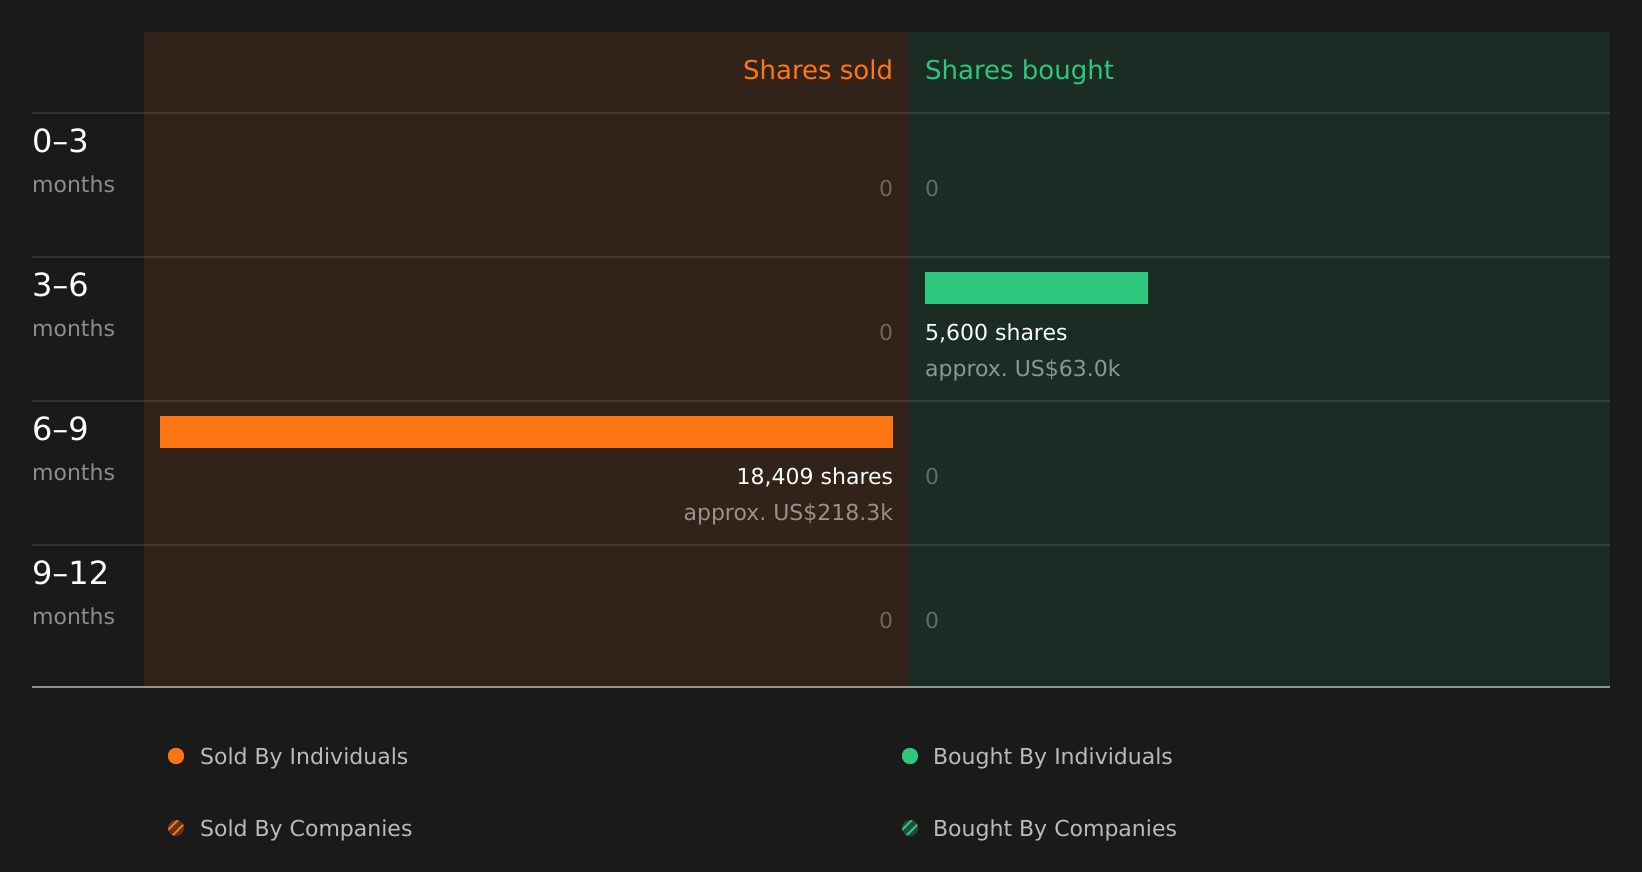Click the 5,600 shares value text
The height and width of the screenshot is (872, 1642).
click(996, 333)
